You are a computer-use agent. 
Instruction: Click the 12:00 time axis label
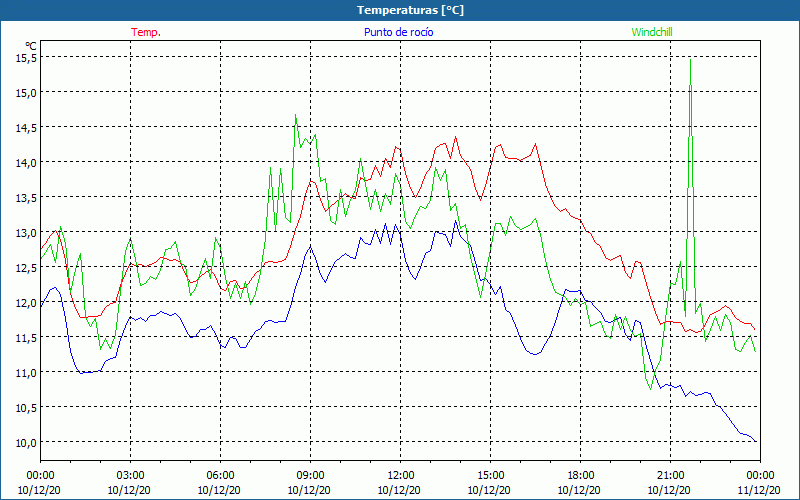pyautogui.click(x=400, y=476)
